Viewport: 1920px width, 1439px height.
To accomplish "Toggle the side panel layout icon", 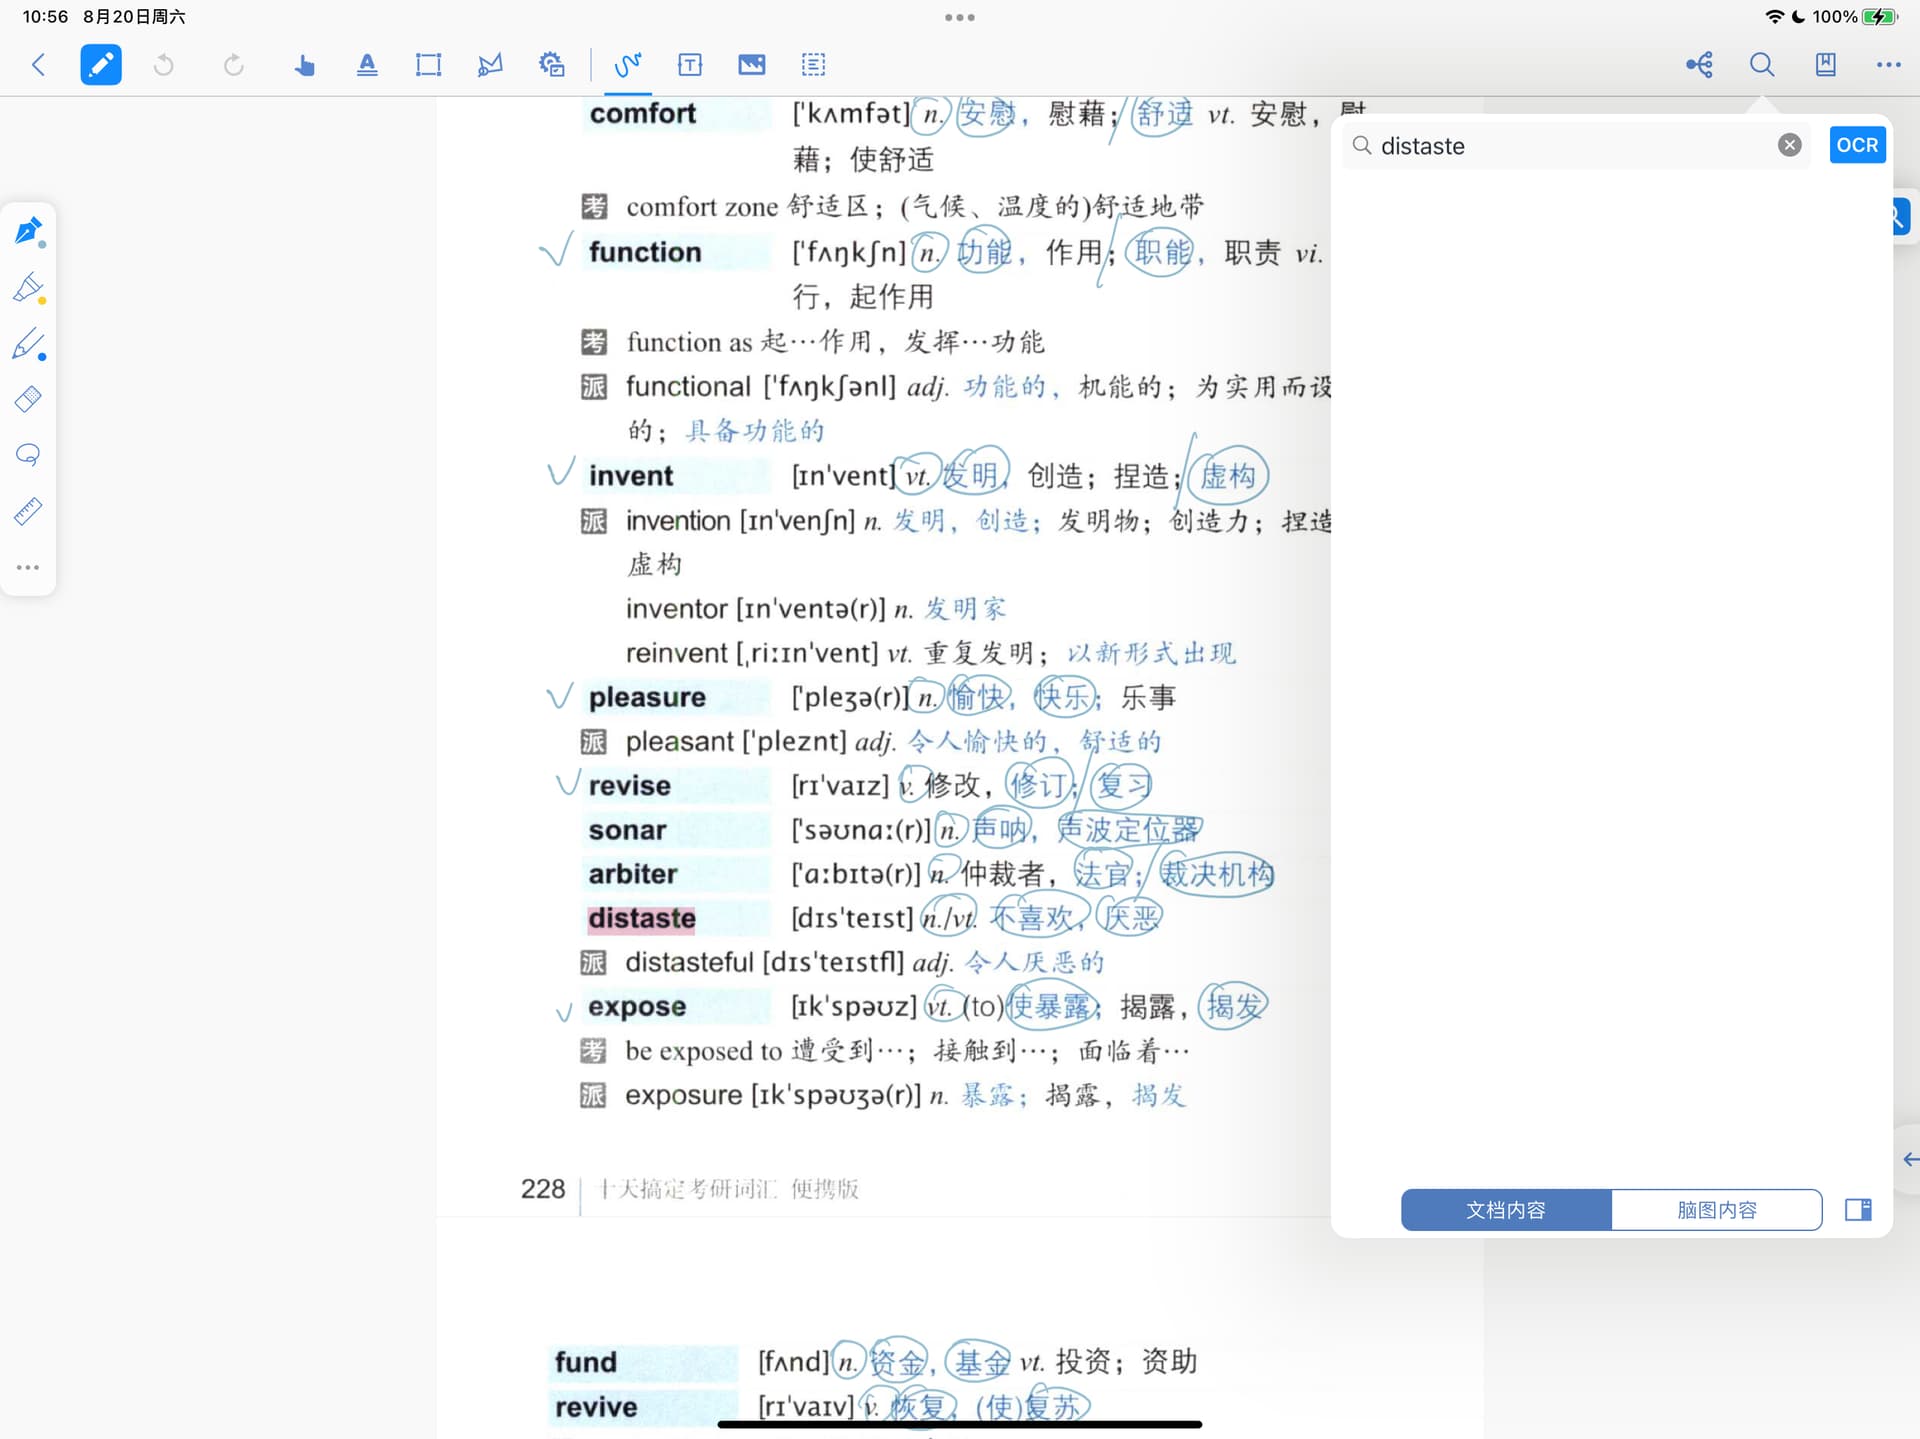I will point(1859,1210).
